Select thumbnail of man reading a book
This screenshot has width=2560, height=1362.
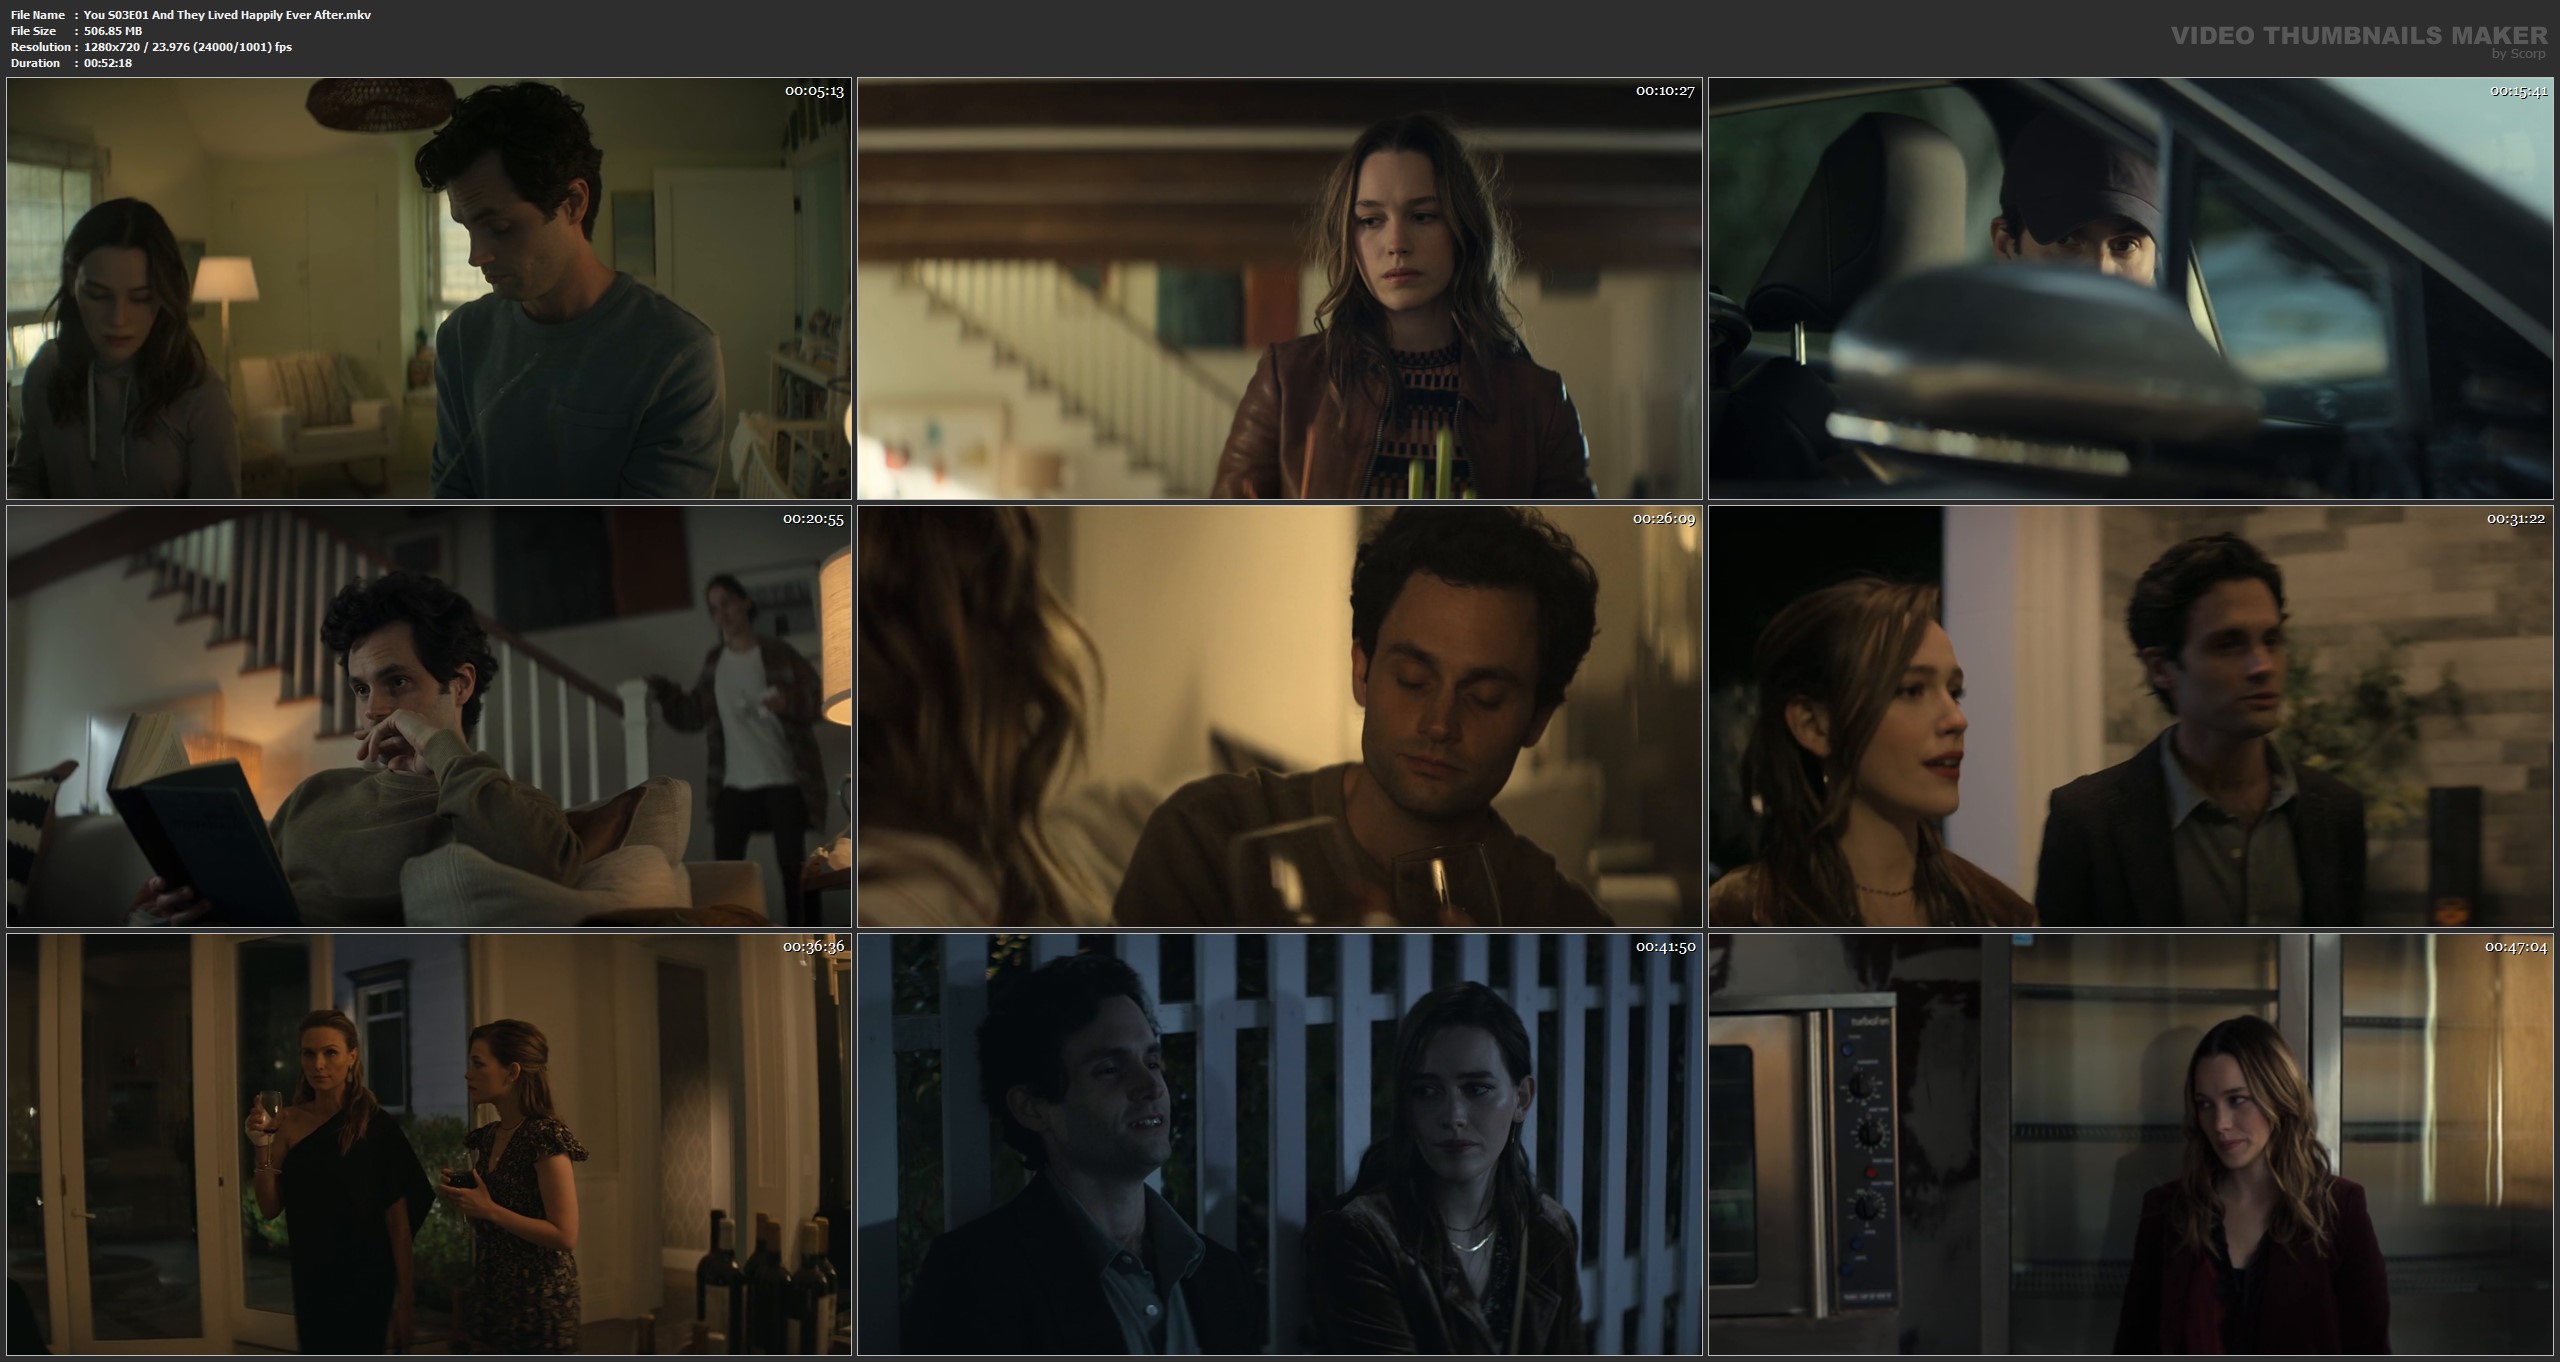click(x=428, y=716)
